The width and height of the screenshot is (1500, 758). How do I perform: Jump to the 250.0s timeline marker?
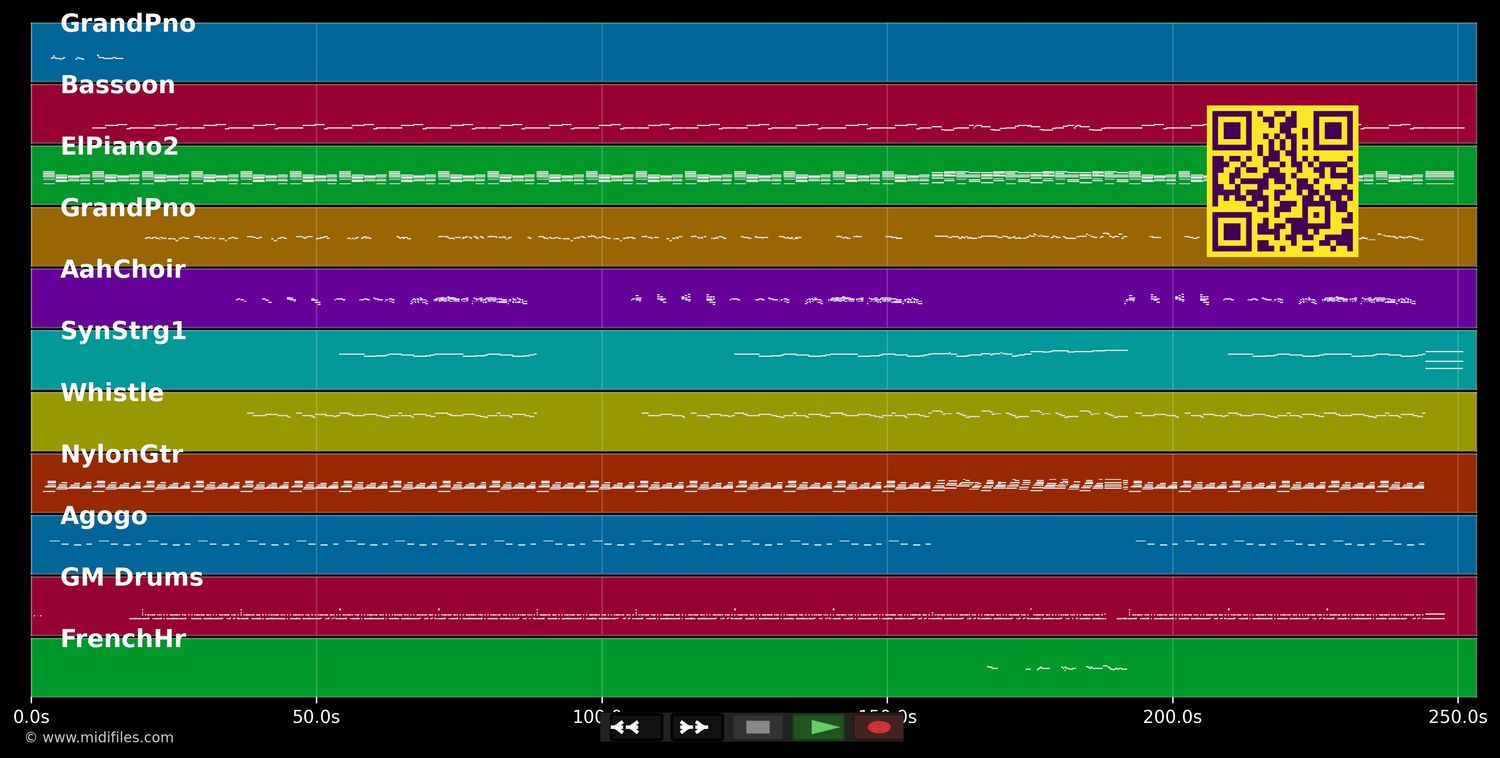[1458, 717]
